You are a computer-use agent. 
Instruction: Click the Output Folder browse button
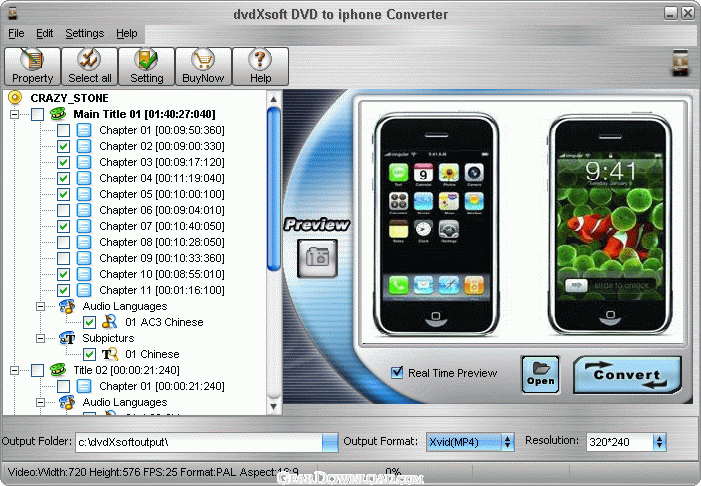pyautogui.click(x=330, y=442)
